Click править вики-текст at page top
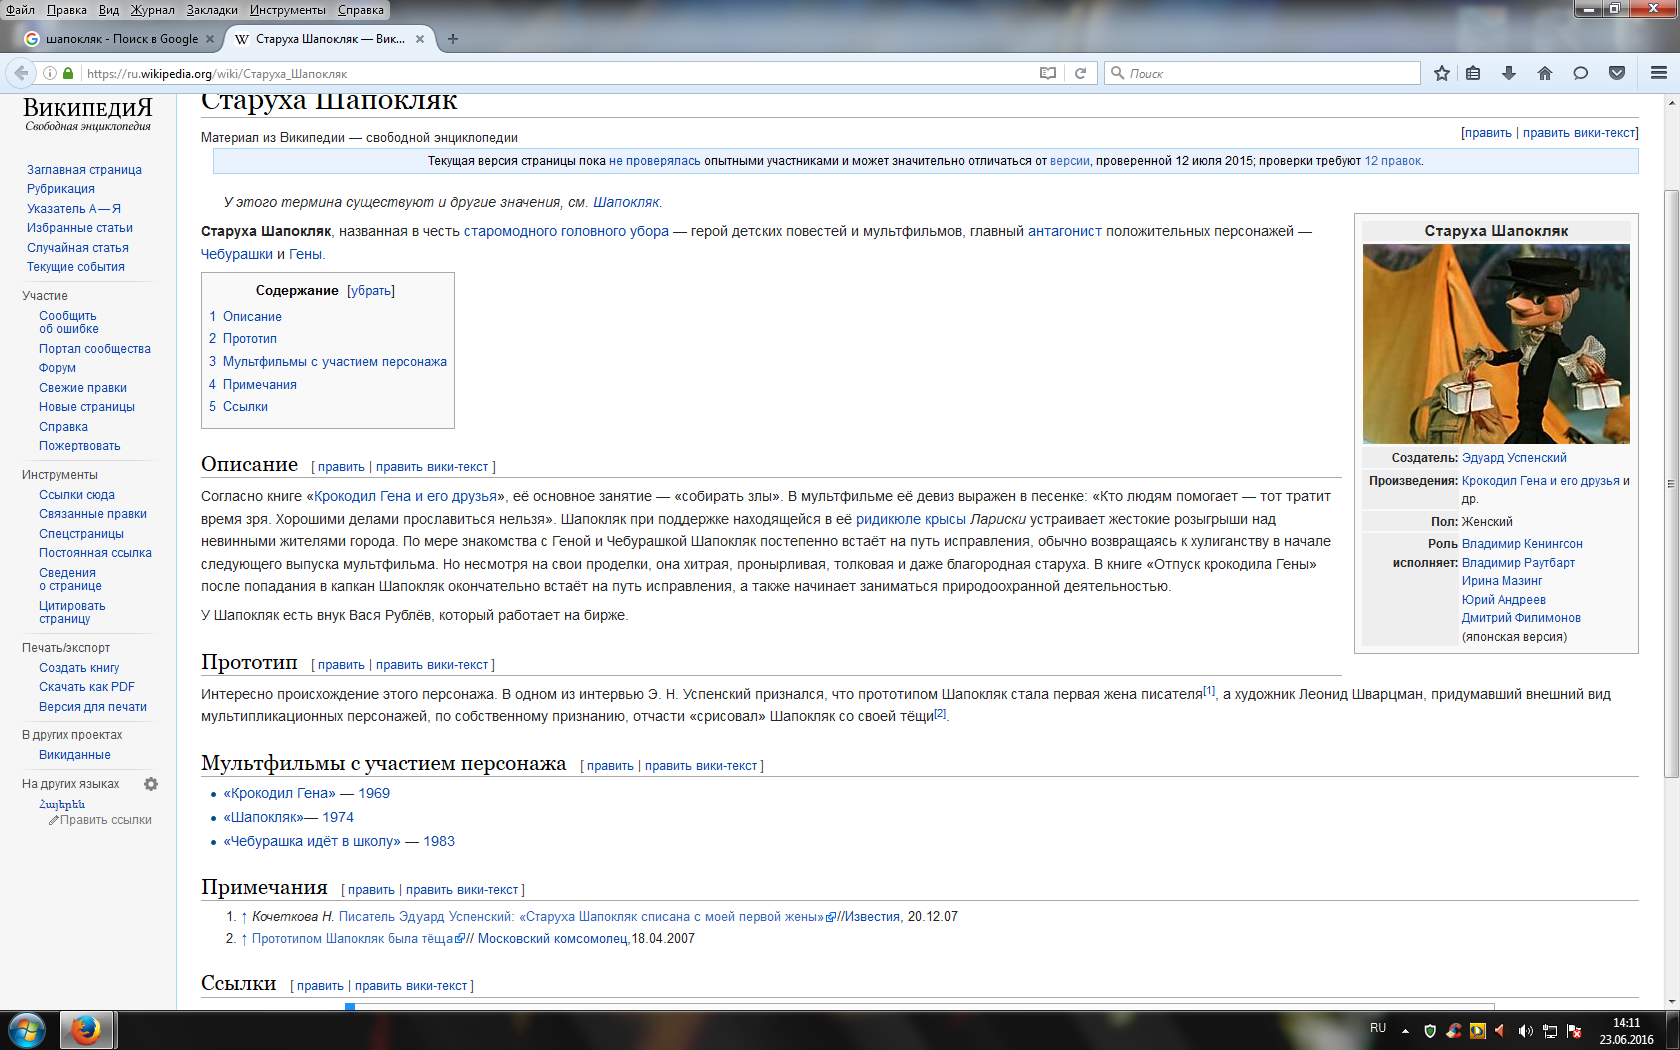This screenshot has width=1680, height=1050. click(1578, 133)
